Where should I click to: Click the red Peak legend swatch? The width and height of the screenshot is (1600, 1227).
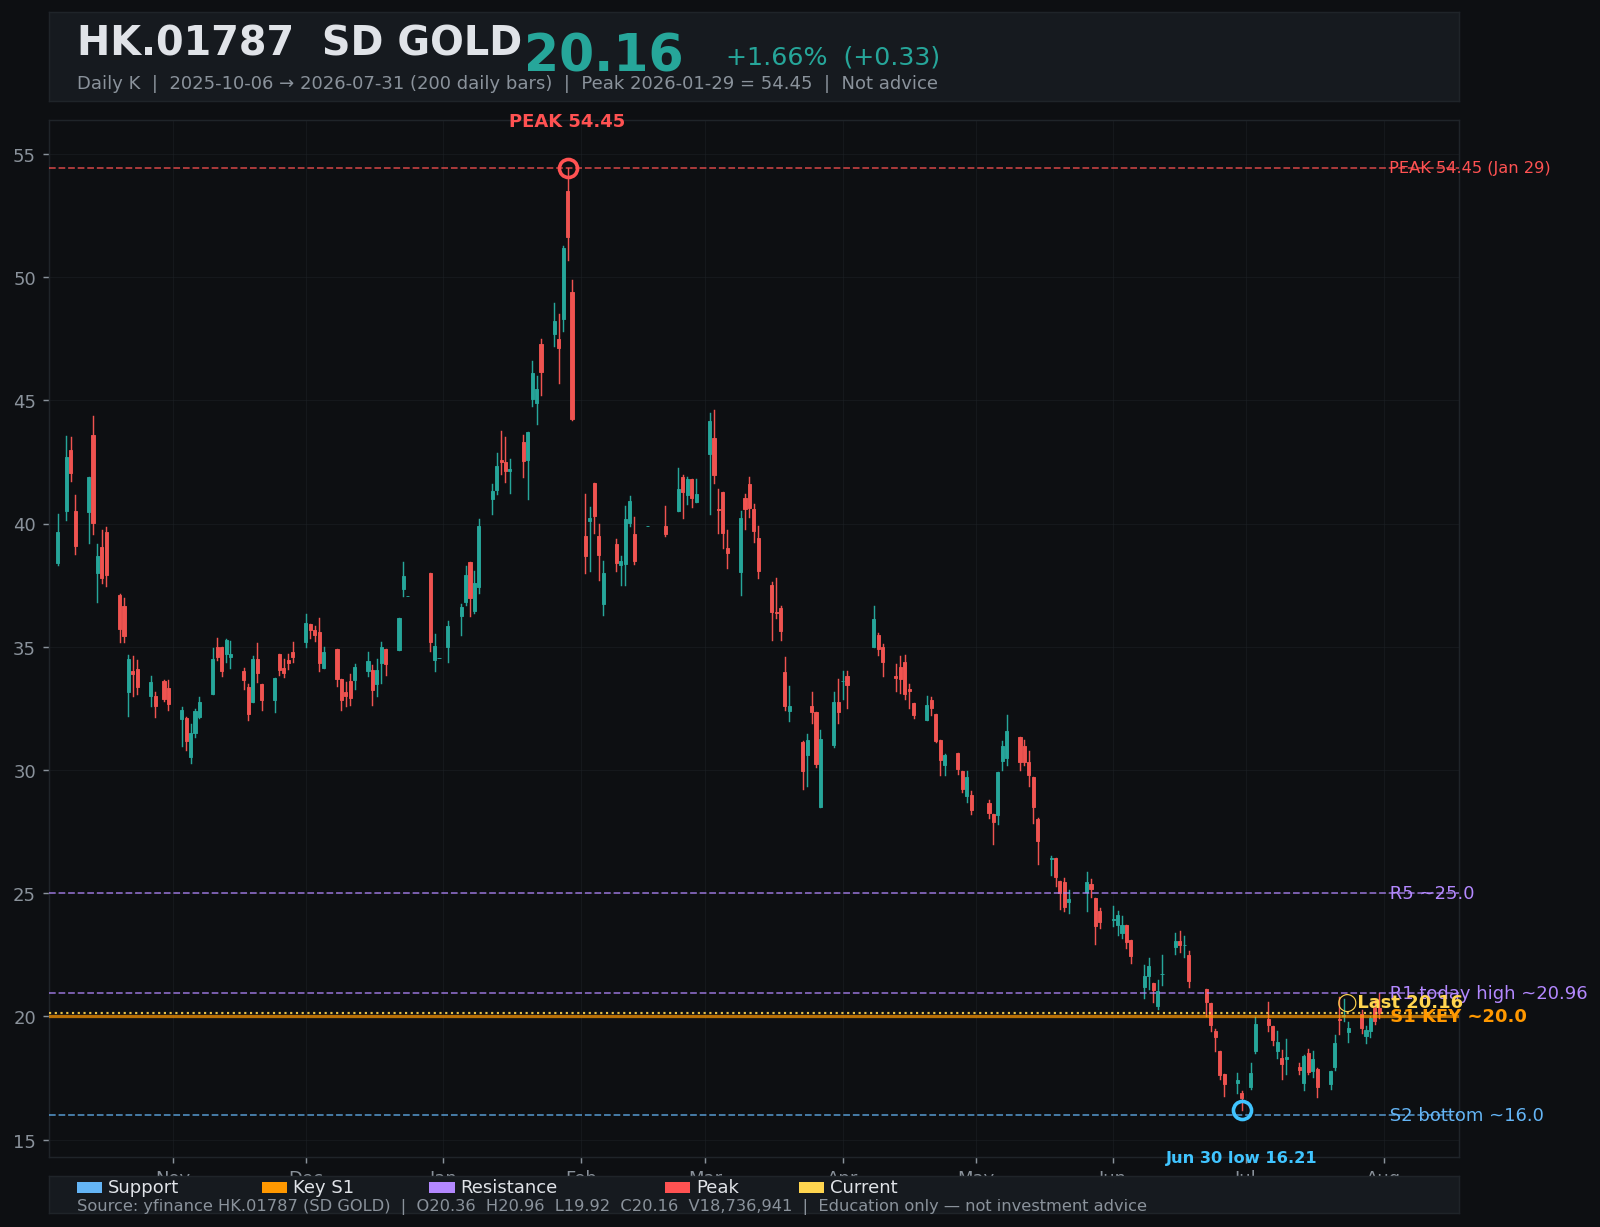(x=678, y=1187)
